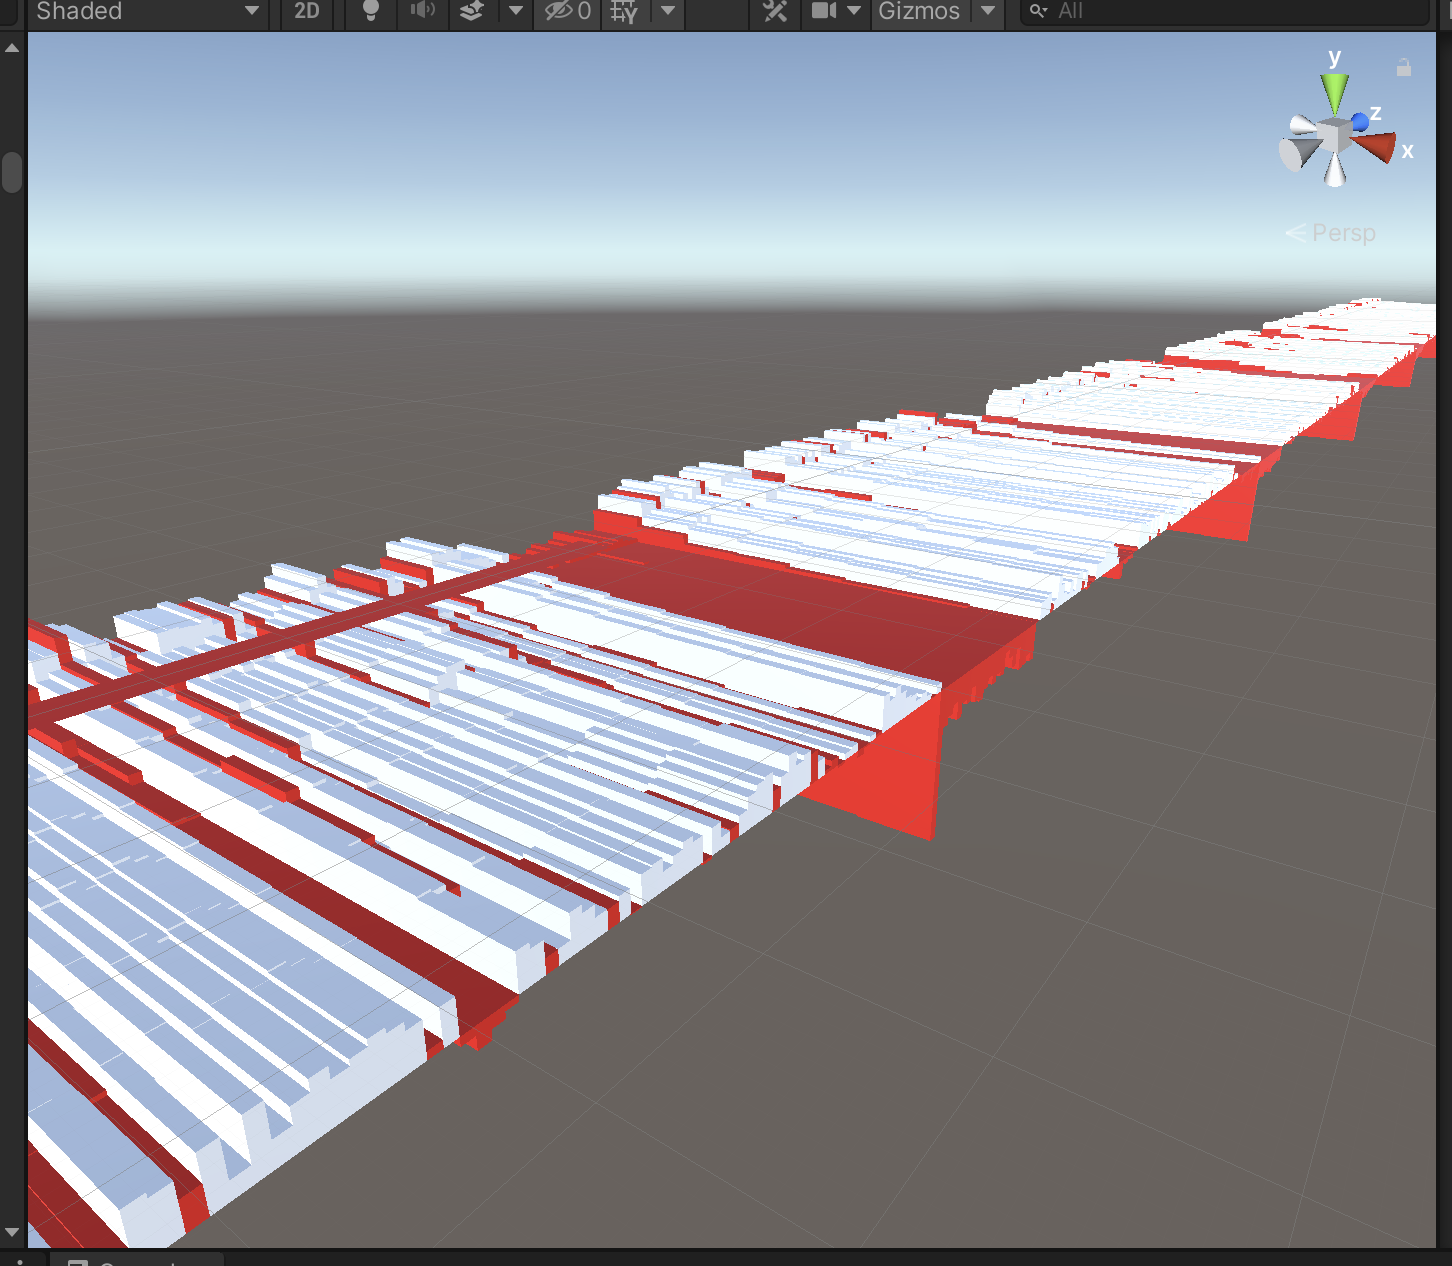Toggle scene audio with the speaker icon
This screenshot has height=1266, width=1452.
[423, 11]
